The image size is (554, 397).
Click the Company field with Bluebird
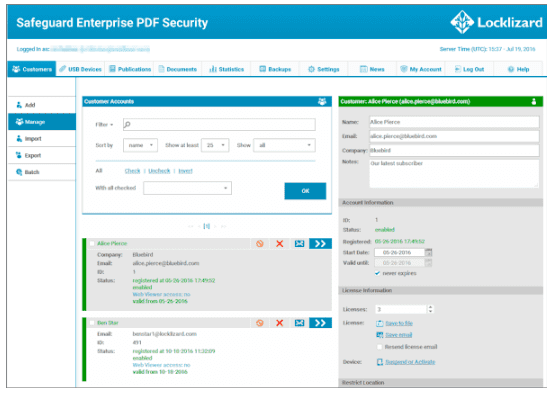454,150
